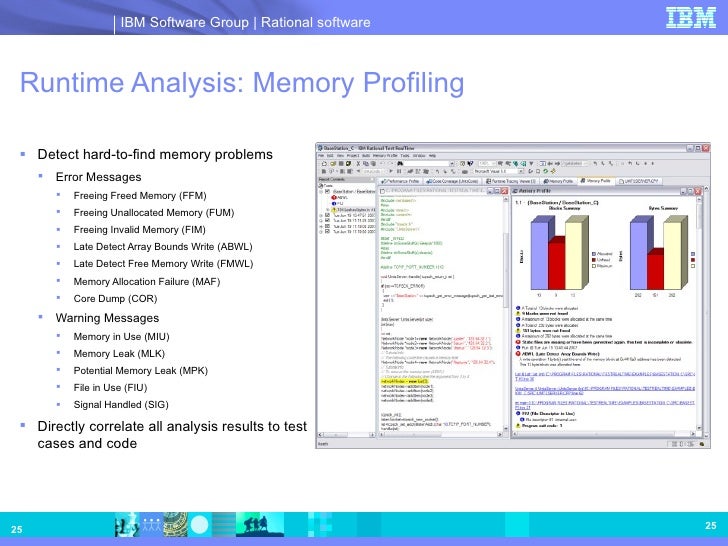The height and width of the screenshot is (546, 728).
Task: Click the red Unfreed legend swatch
Action: (594, 260)
